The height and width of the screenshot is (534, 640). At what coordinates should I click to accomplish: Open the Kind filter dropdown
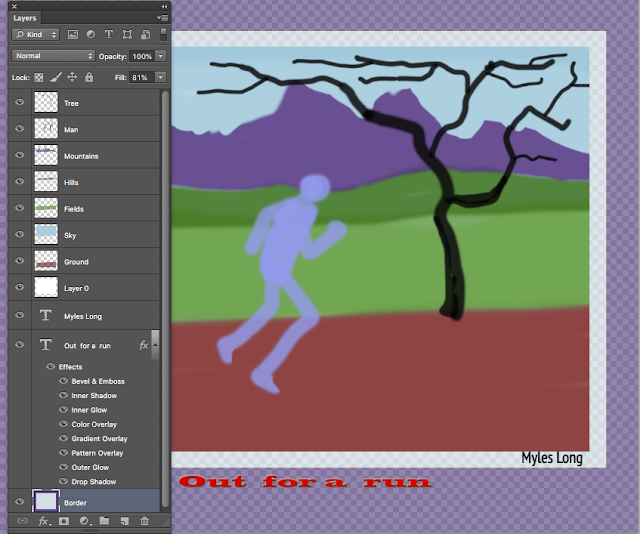(x=36, y=35)
